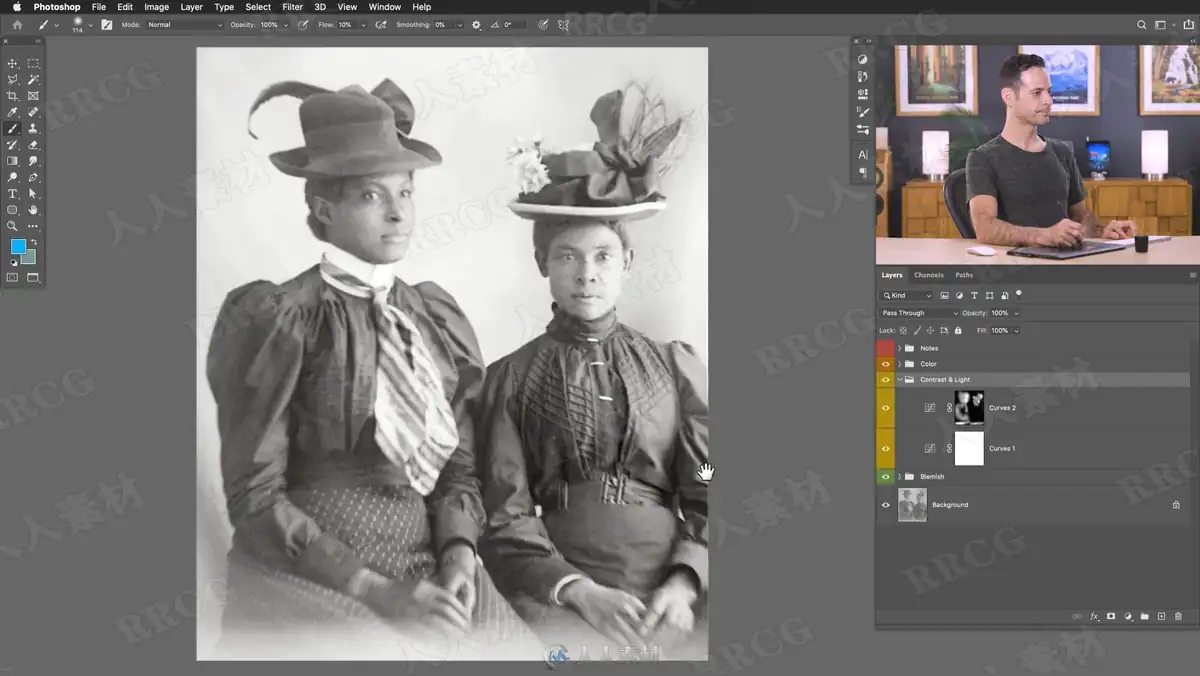Reset default foreground and background colors
This screenshot has width=1200, height=676.
(x=13, y=262)
